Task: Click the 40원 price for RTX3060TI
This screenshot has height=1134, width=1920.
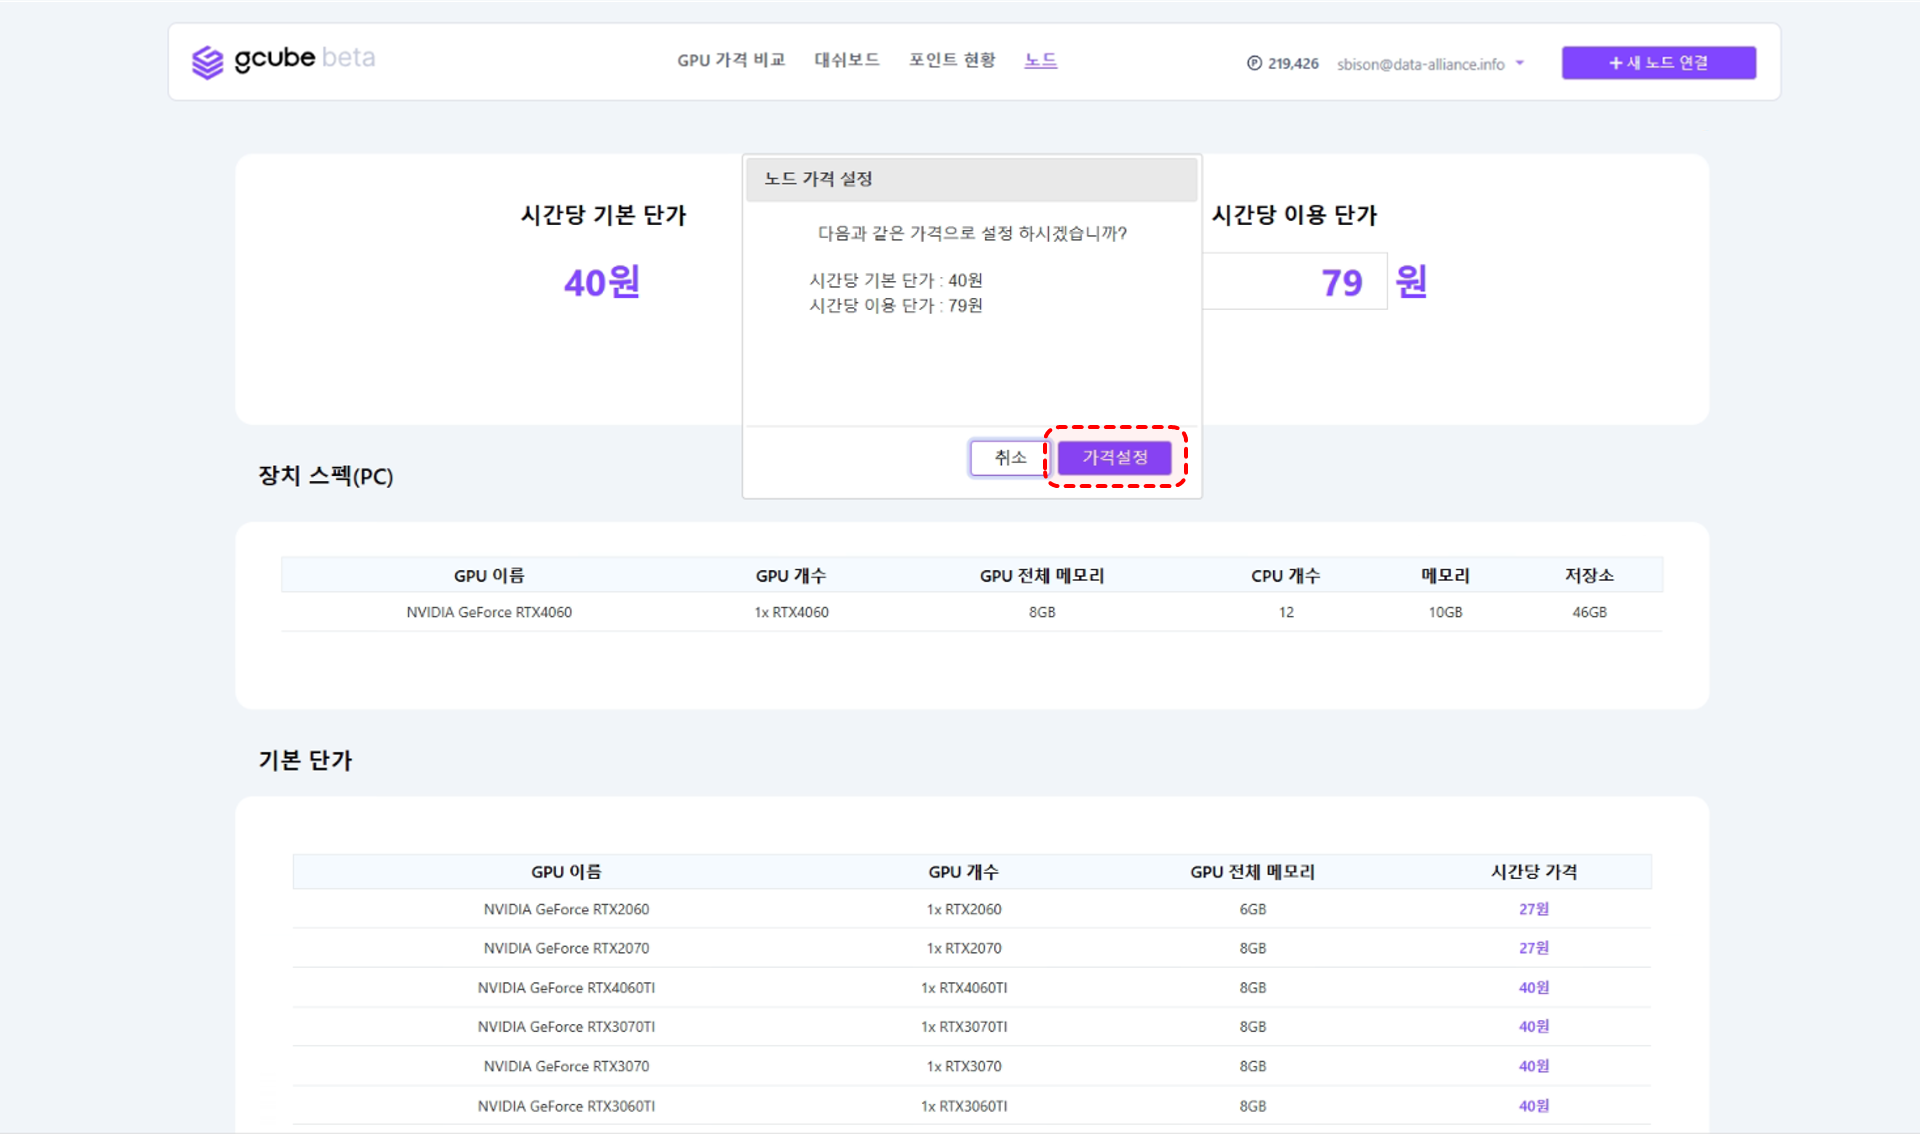Action: click(x=1534, y=1106)
